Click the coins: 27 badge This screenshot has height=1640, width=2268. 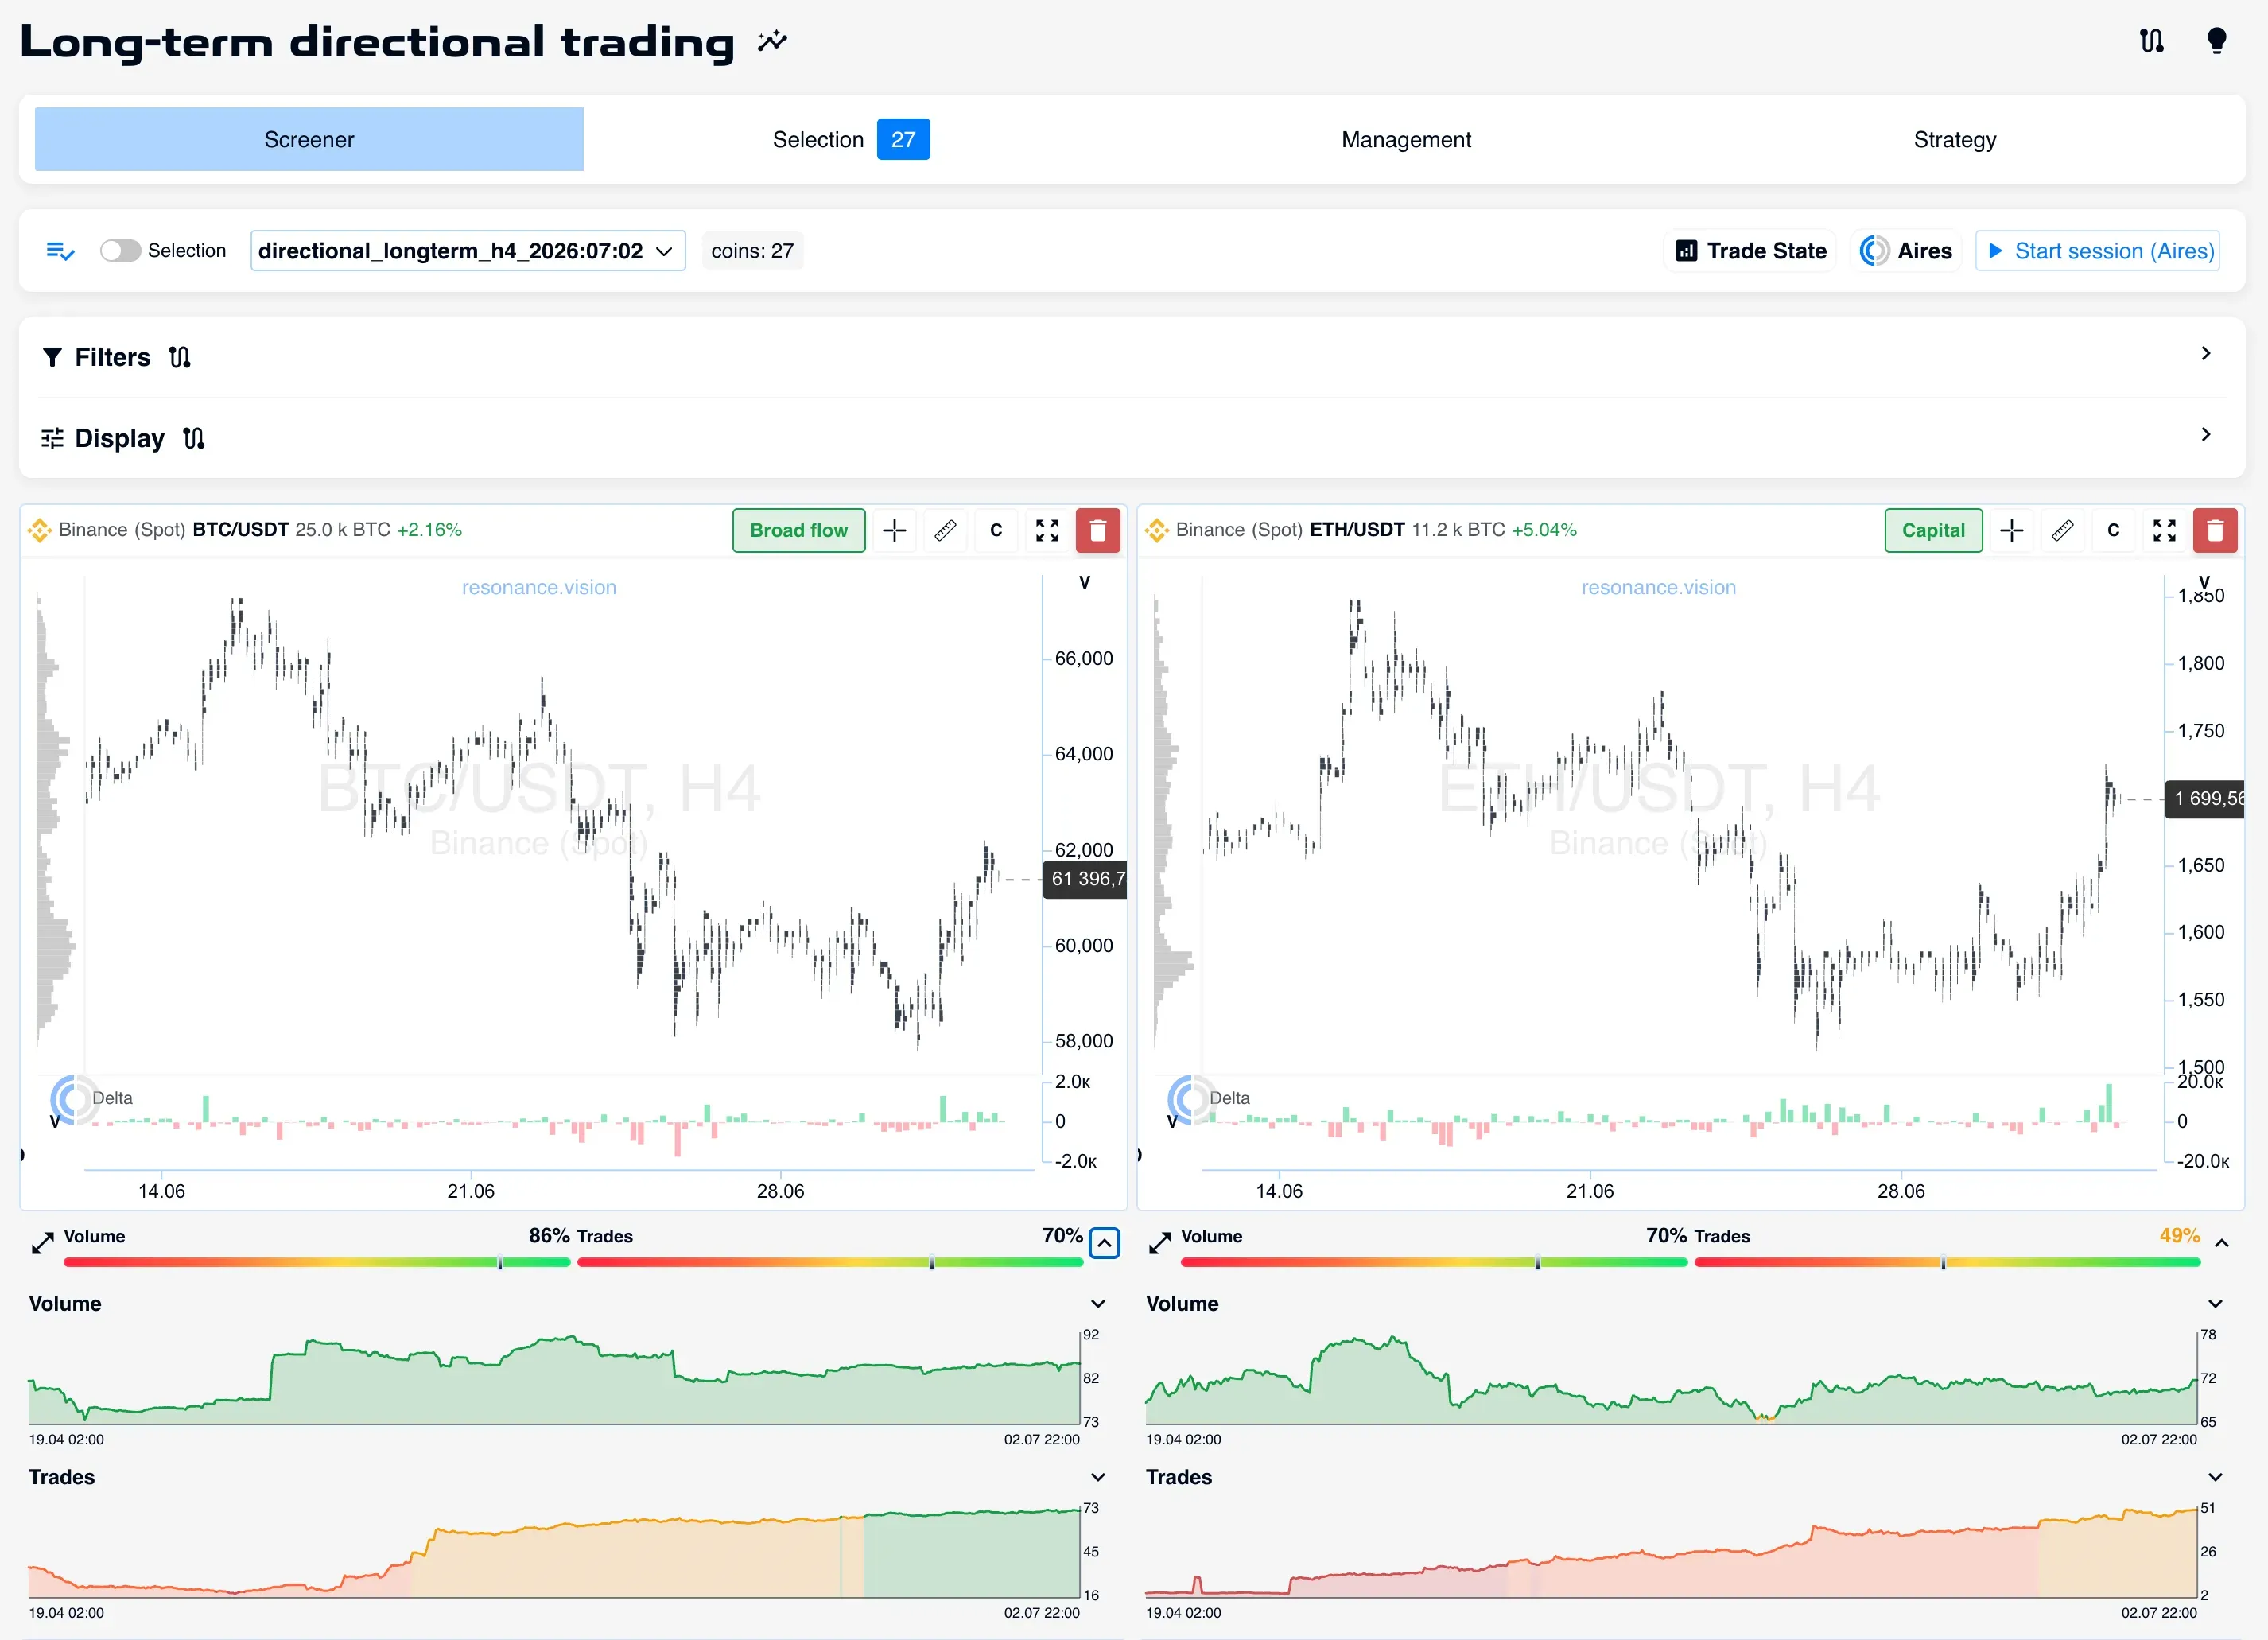click(752, 251)
